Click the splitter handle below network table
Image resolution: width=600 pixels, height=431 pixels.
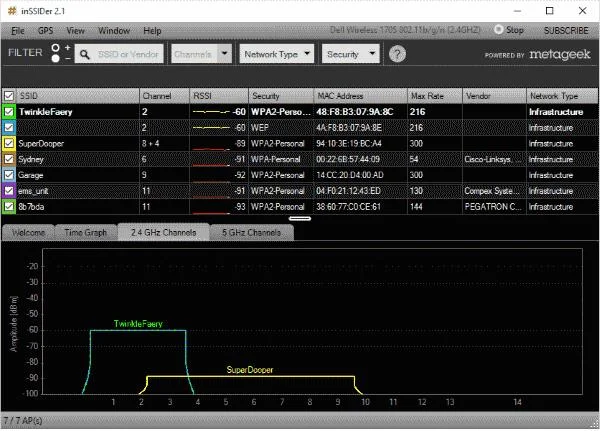[x=300, y=219]
